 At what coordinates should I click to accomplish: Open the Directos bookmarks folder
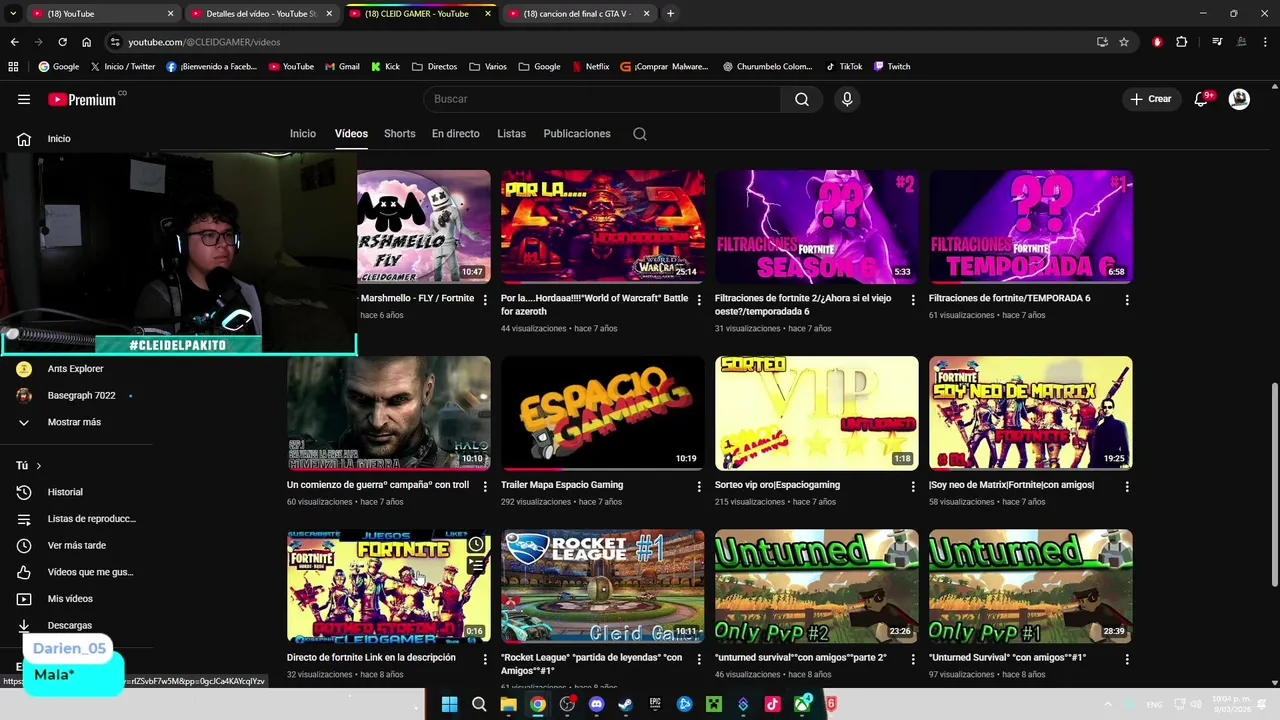(x=433, y=67)
